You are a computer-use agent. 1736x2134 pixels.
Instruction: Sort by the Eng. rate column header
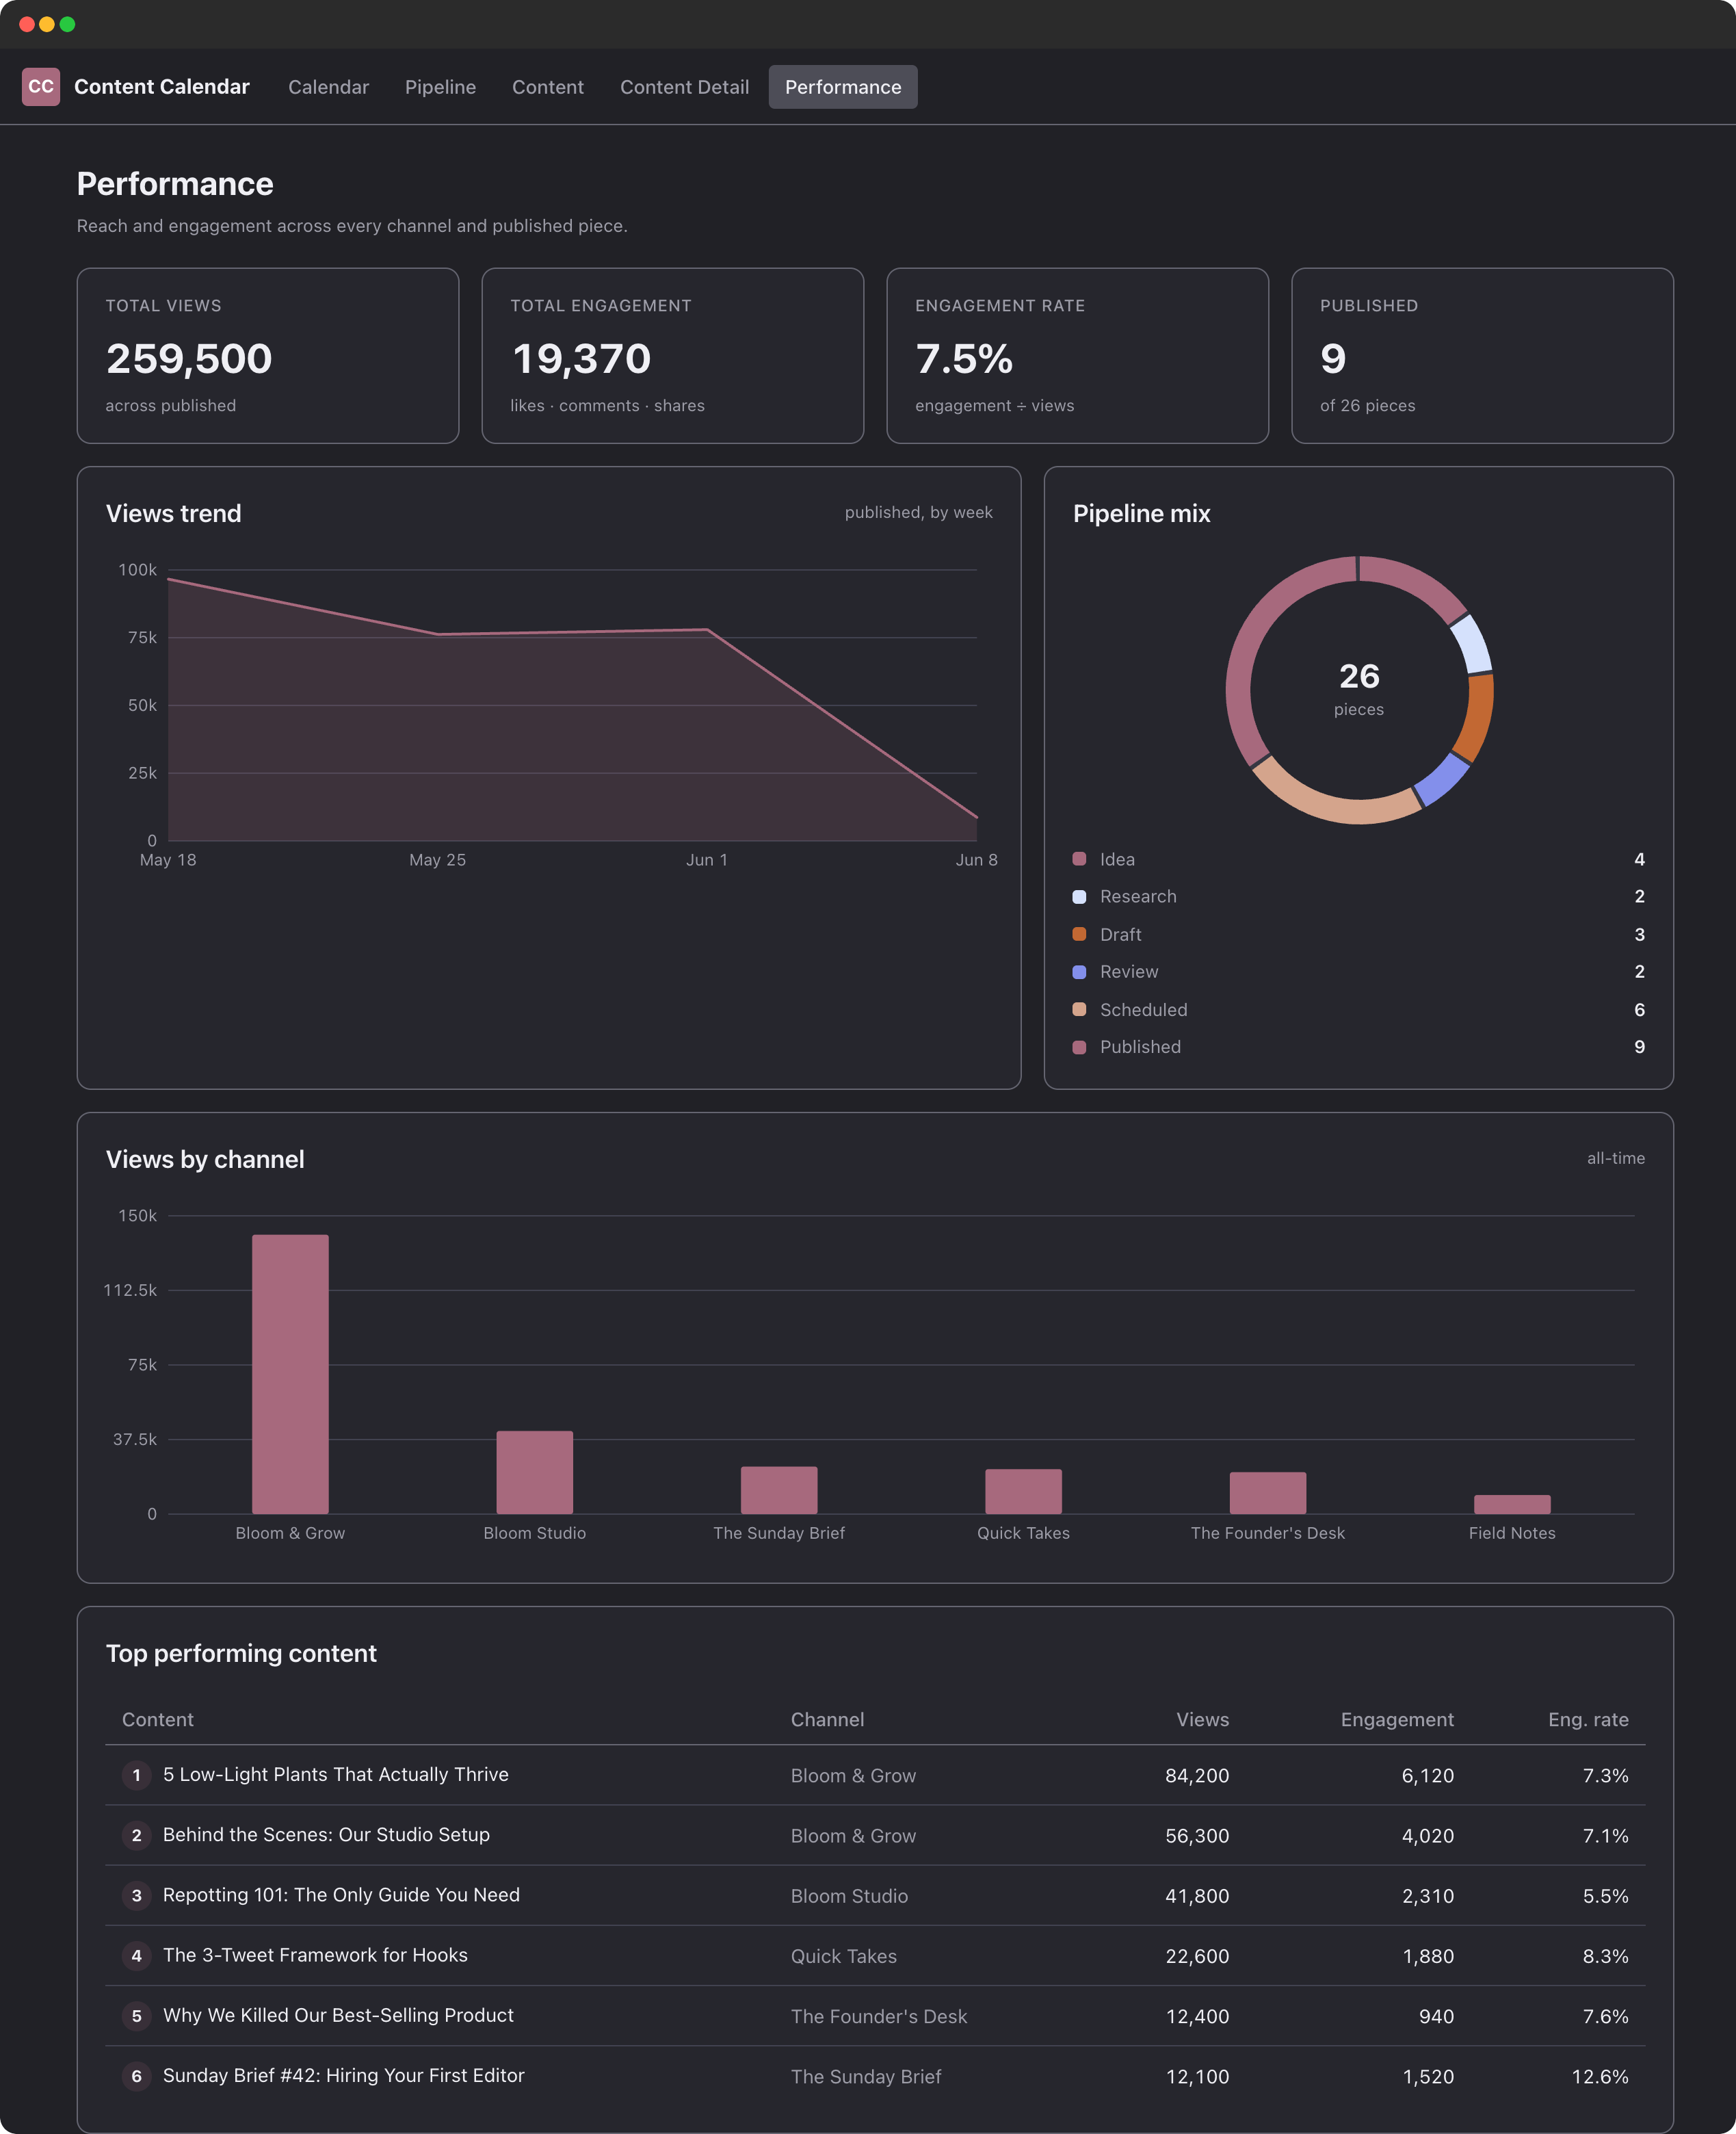click(1588, 1719)
